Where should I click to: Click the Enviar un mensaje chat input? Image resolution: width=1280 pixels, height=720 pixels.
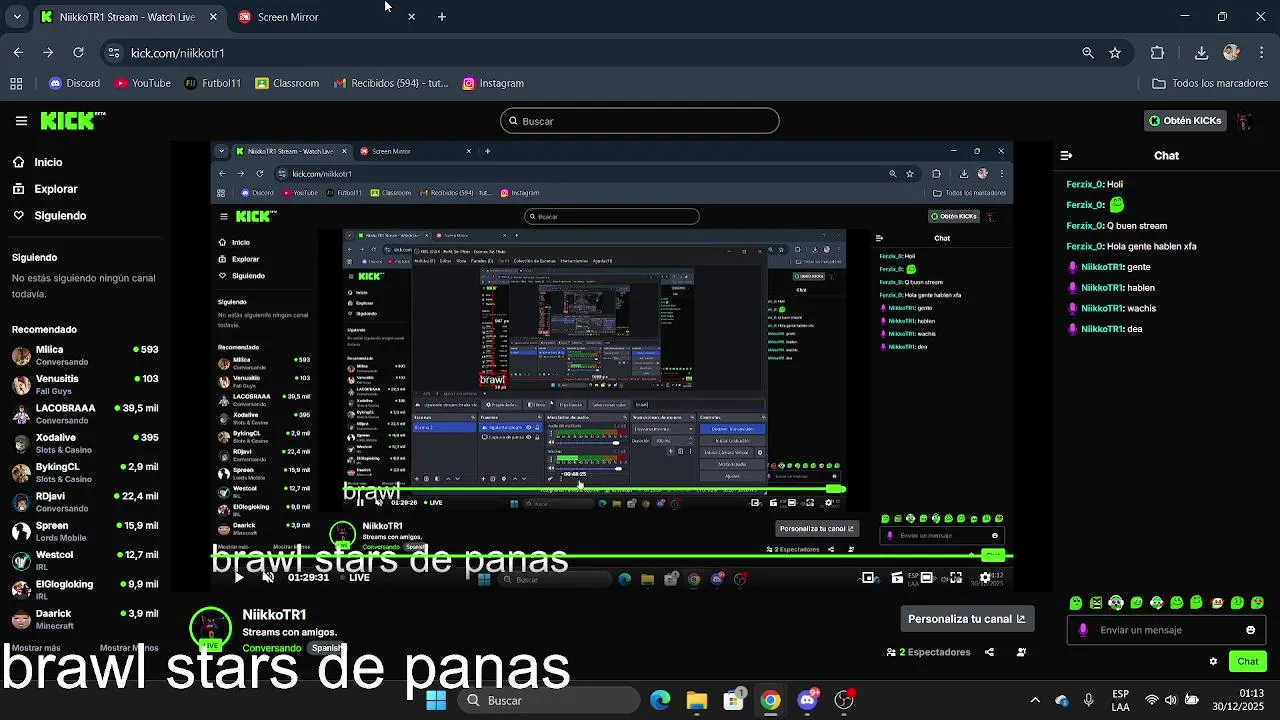tap(1165, 630)
